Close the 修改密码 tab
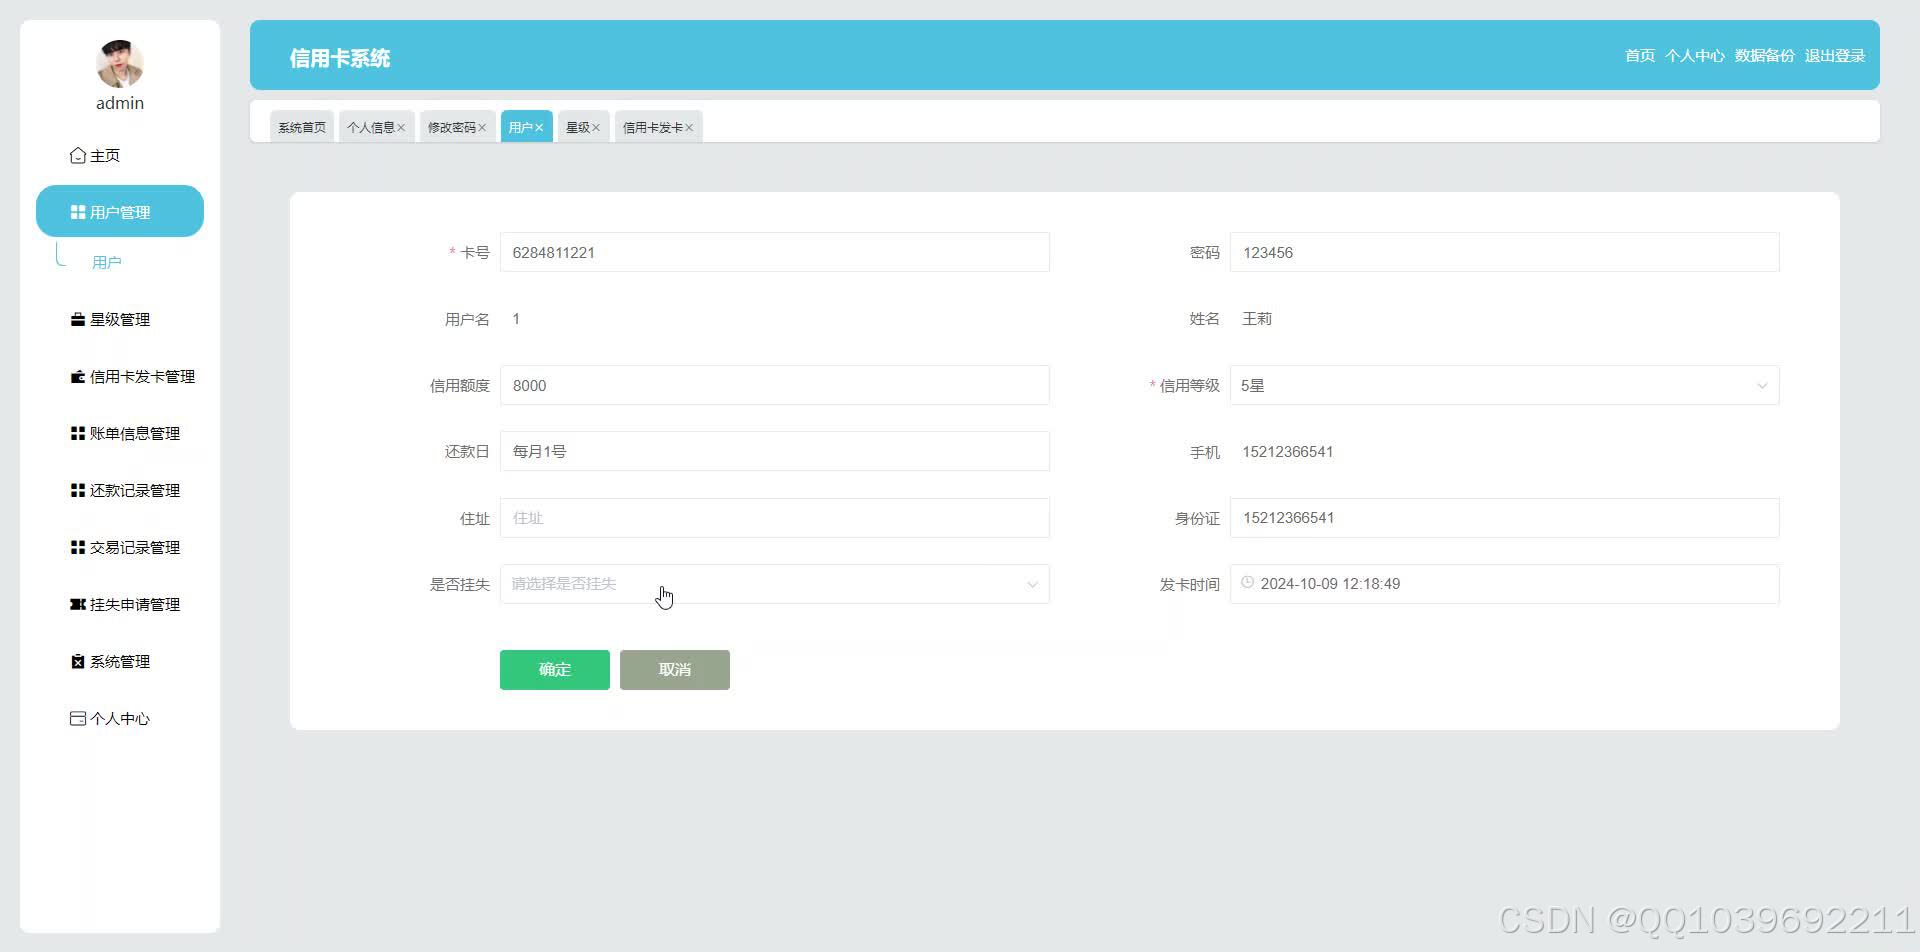The height and width of the screenshot is (952, 1920). tap(483, 126)
